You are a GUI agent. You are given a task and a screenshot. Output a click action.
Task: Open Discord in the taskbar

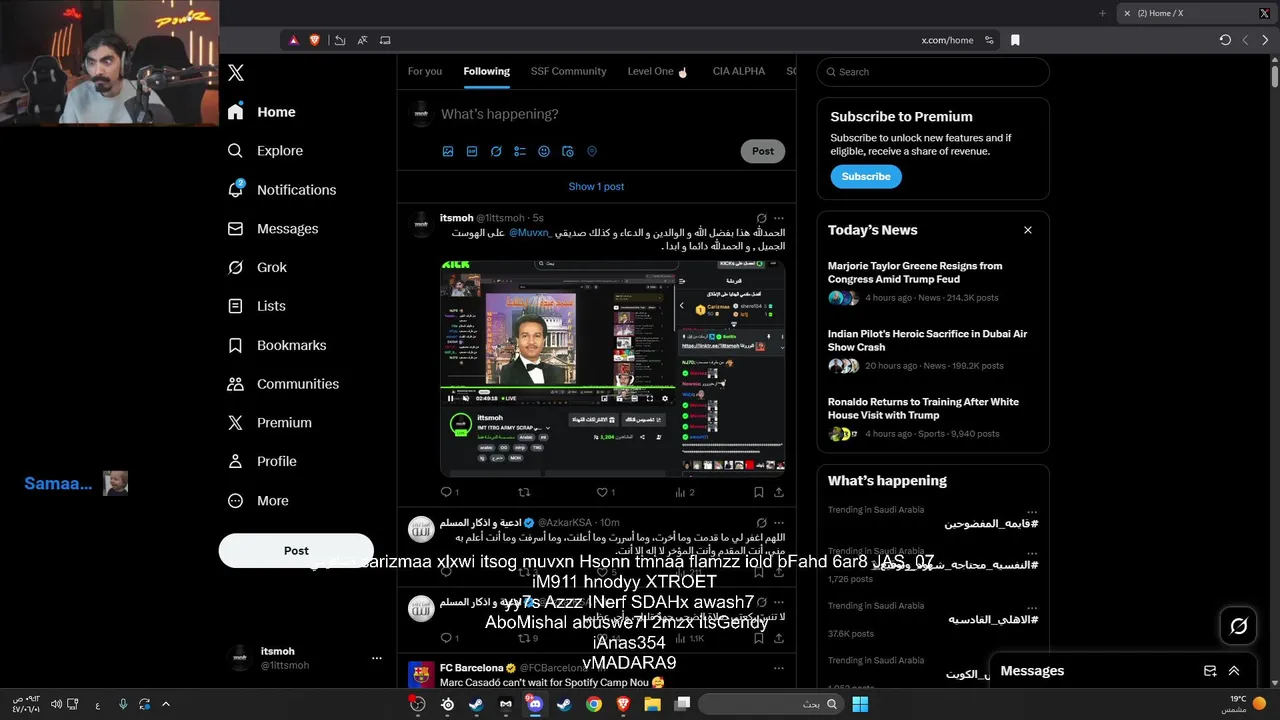(535, 704)
